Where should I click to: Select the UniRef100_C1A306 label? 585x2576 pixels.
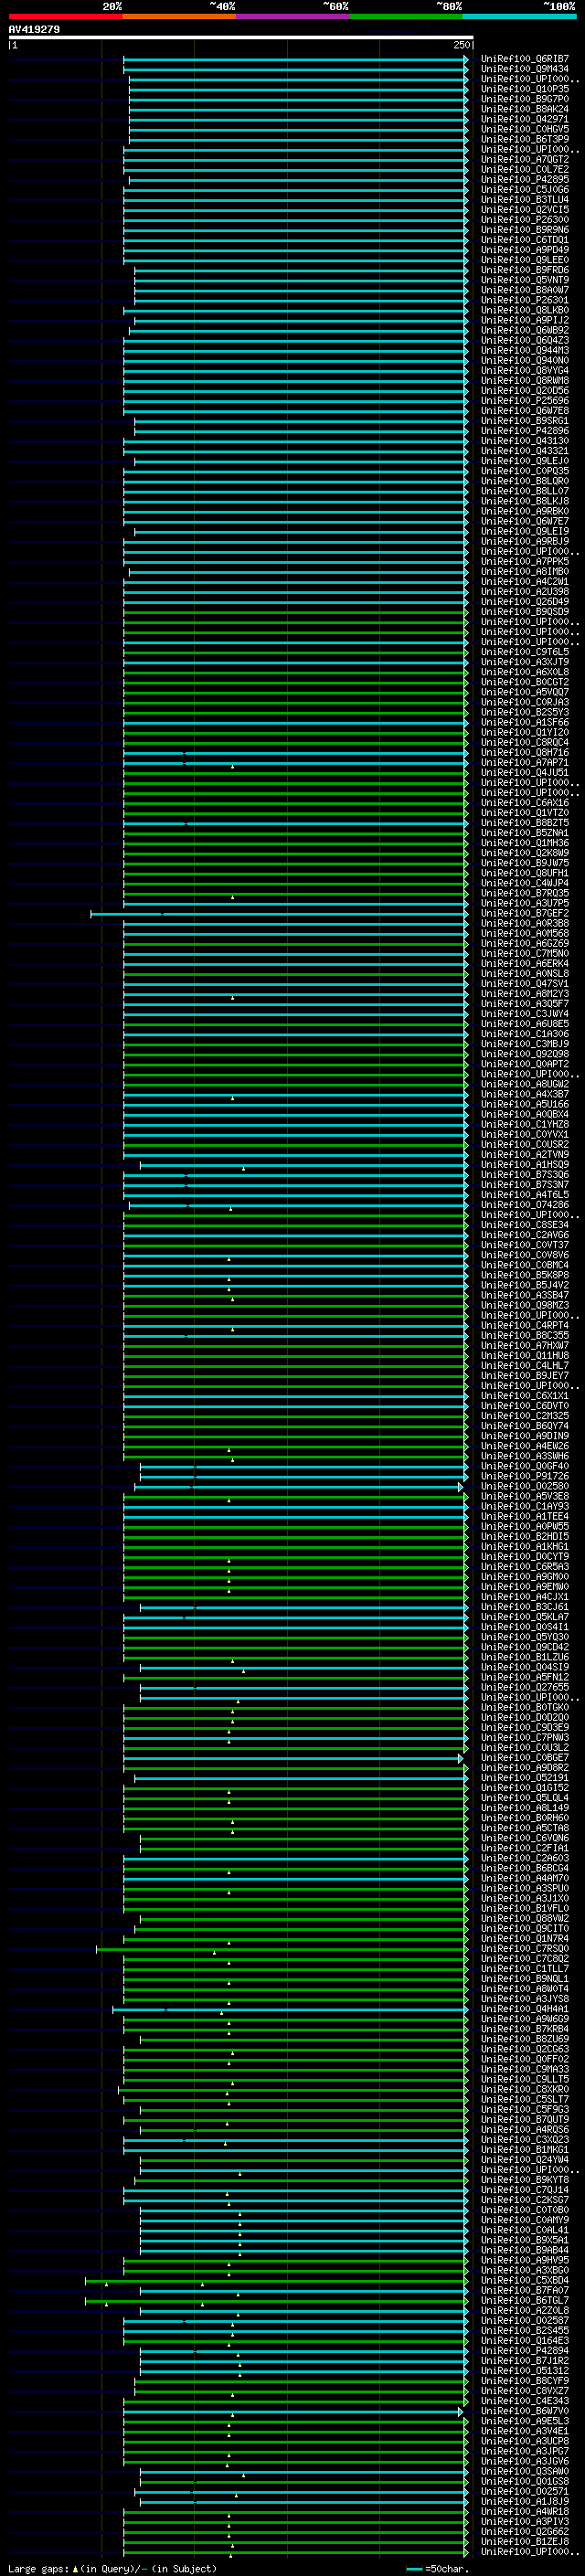point(524,1034)
